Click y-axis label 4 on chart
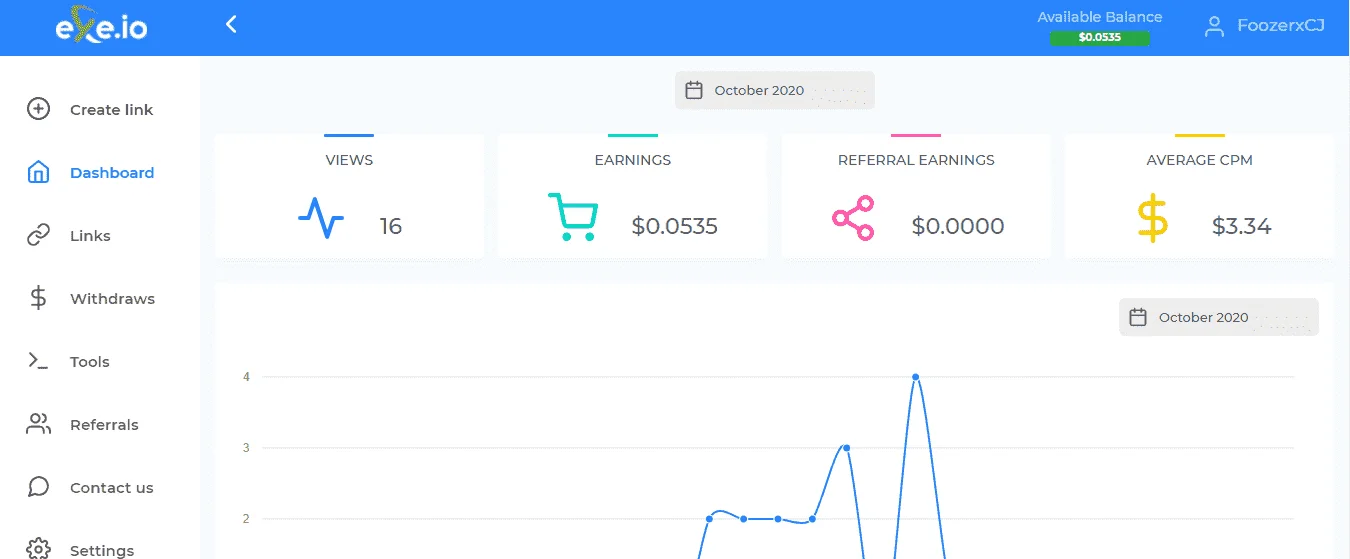The image size is (1350, 559). 246,377
